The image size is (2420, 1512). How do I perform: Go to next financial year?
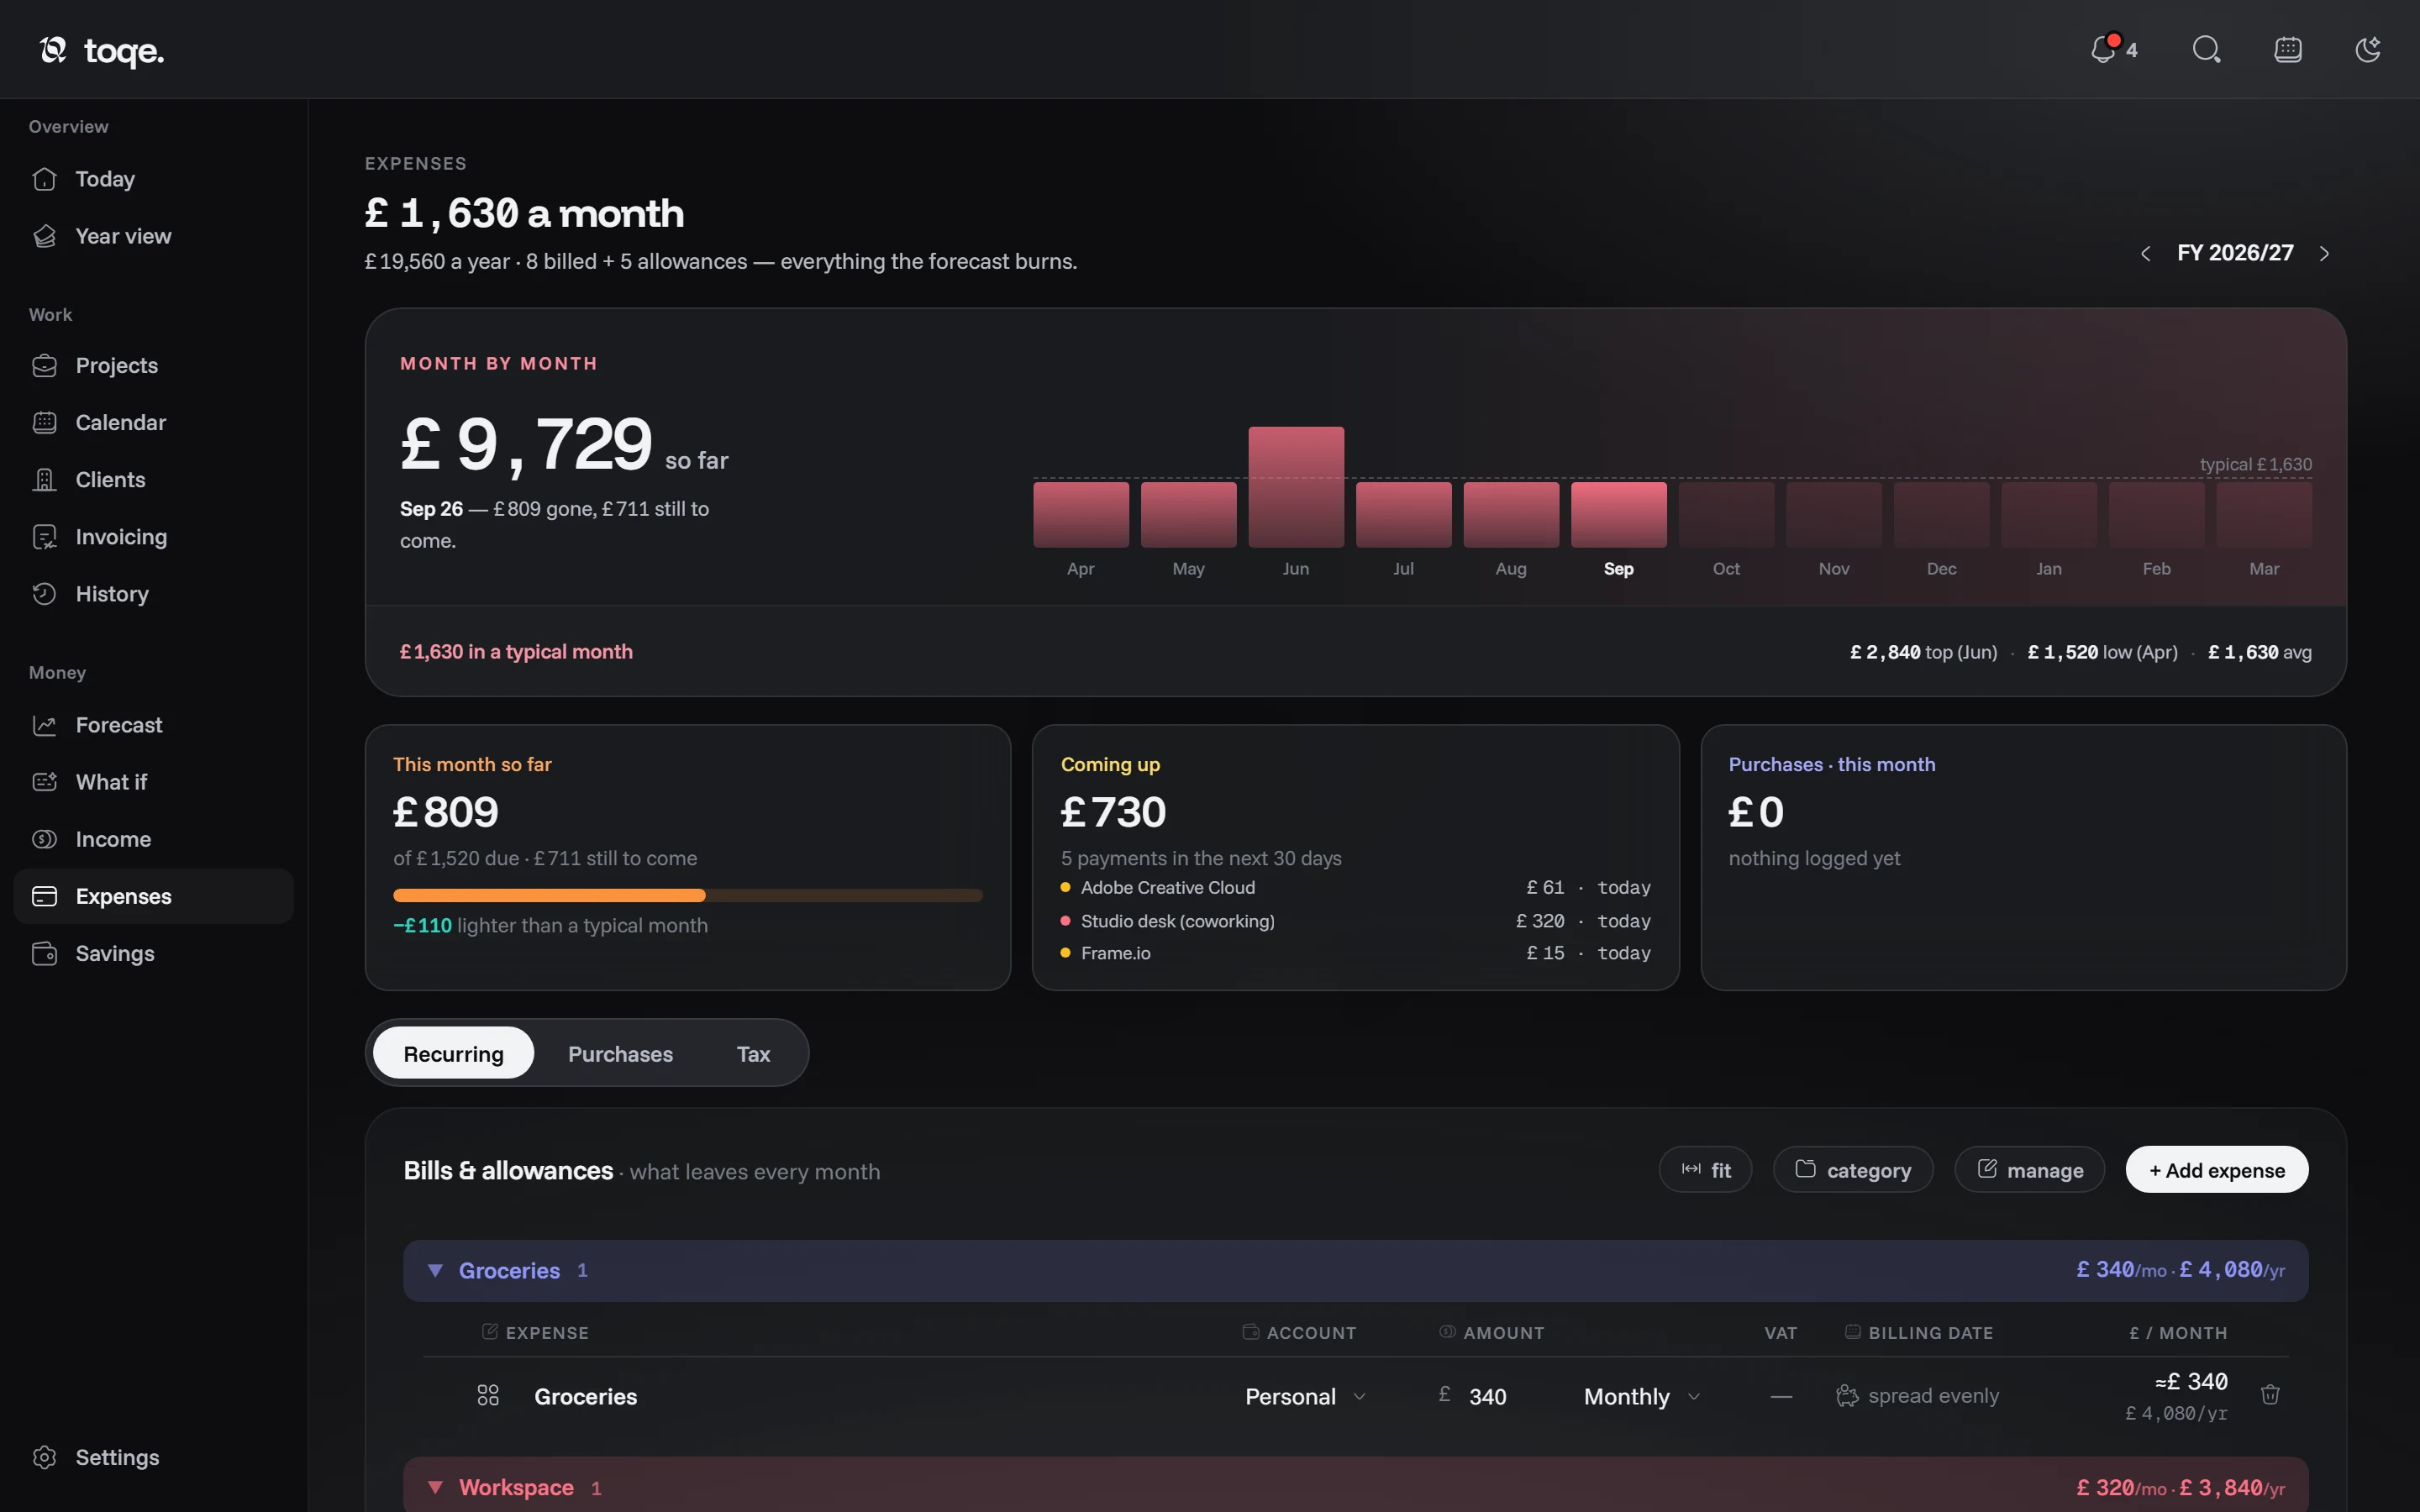point(2325,253)
